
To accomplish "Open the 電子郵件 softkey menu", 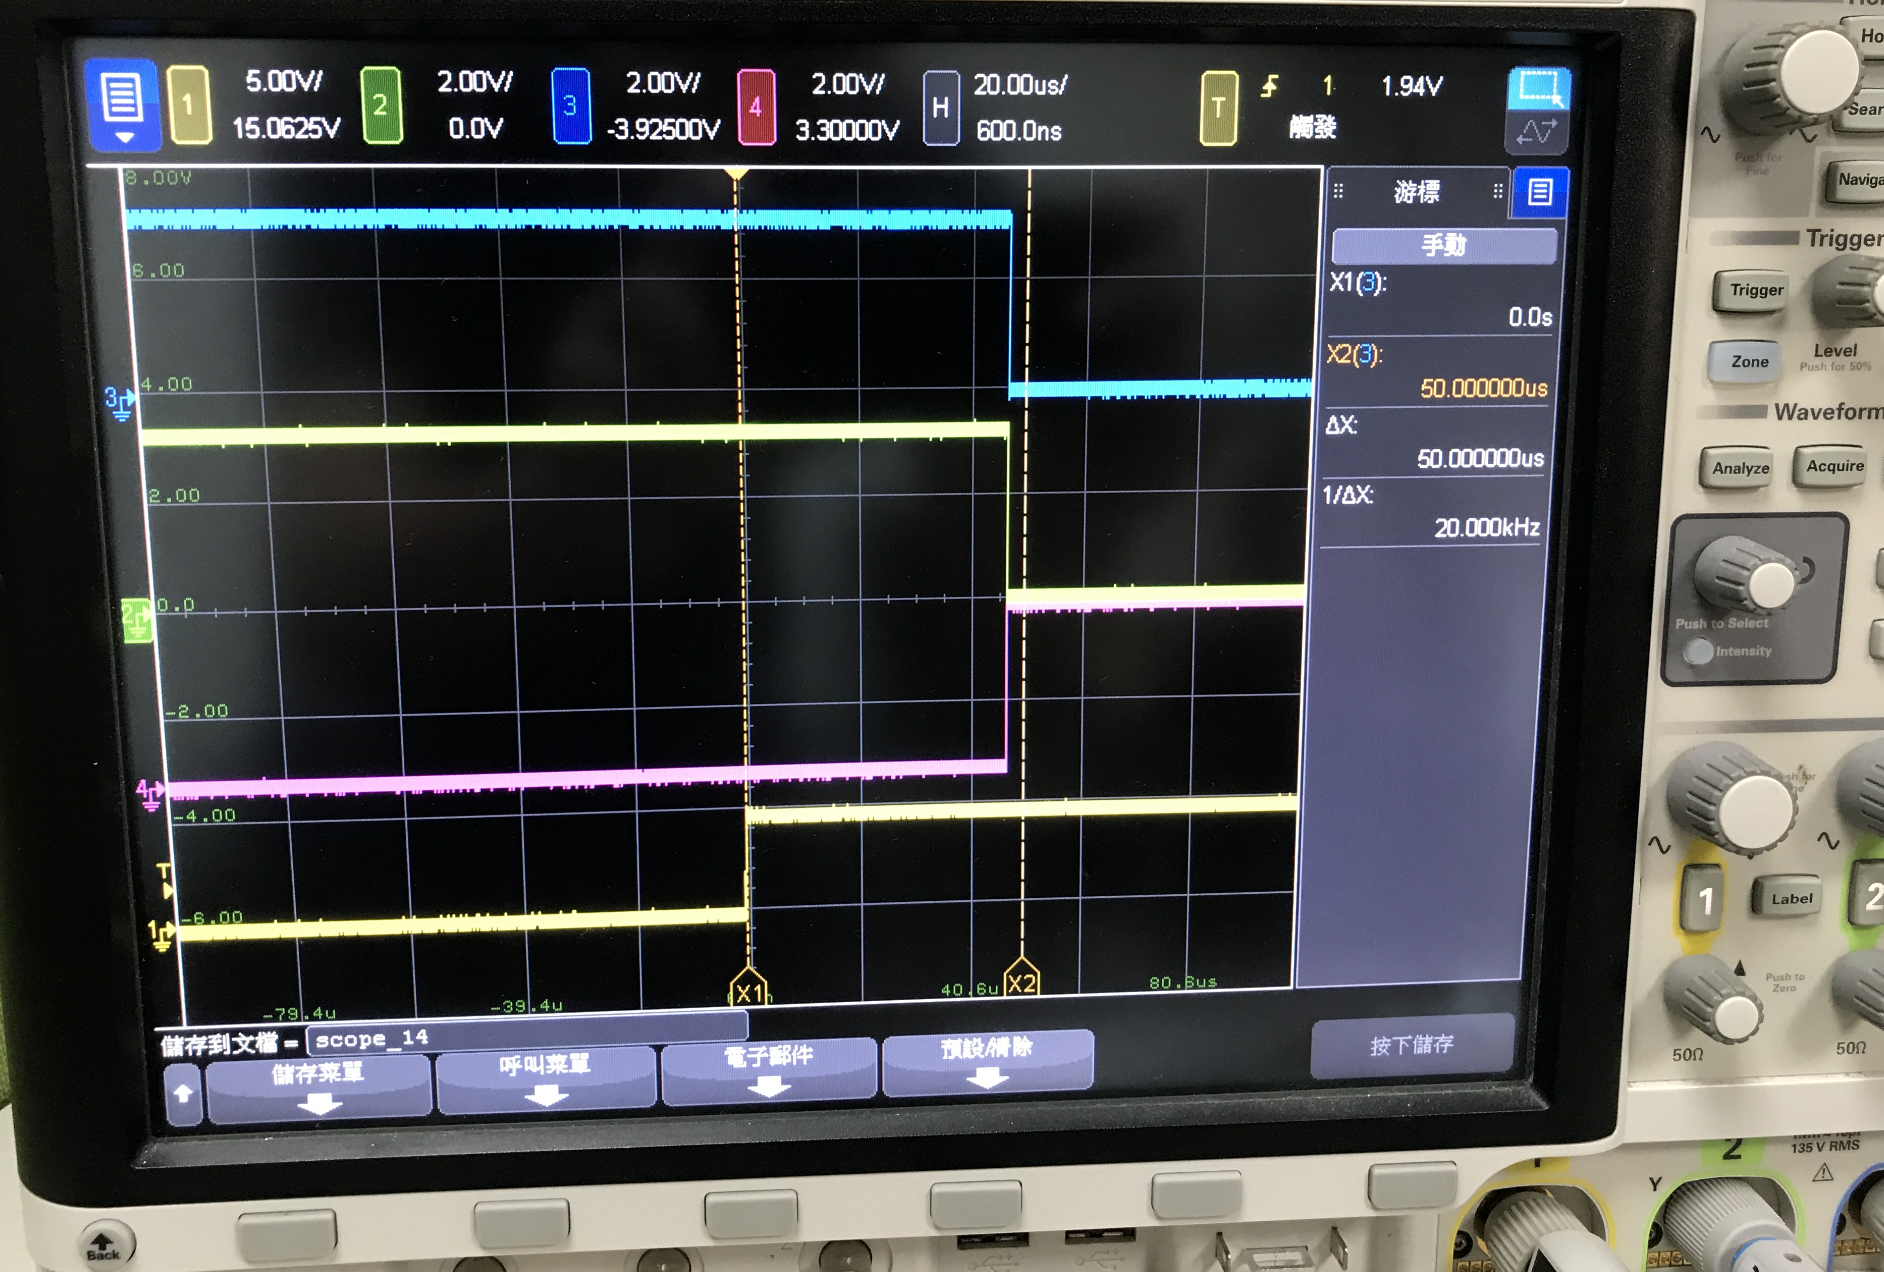I will 768,1069.
